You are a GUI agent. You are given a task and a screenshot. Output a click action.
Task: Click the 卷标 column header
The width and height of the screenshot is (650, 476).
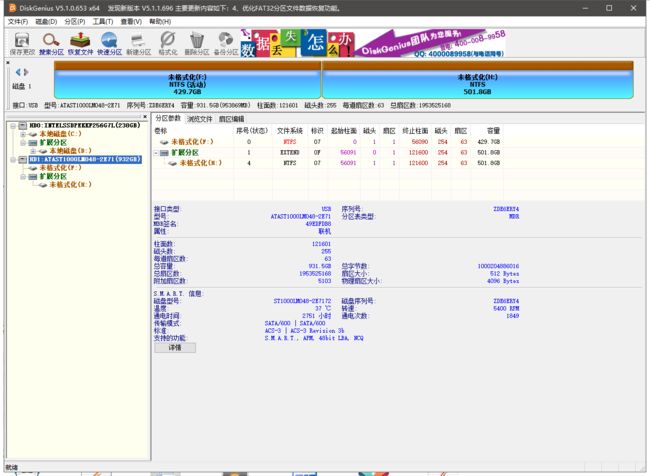click(x=160, y=131)
